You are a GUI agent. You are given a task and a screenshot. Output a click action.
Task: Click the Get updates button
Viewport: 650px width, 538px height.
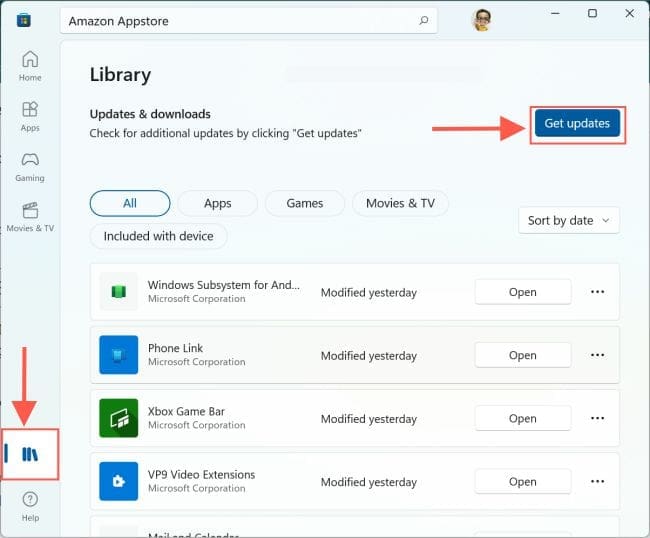tap(577, 123)
